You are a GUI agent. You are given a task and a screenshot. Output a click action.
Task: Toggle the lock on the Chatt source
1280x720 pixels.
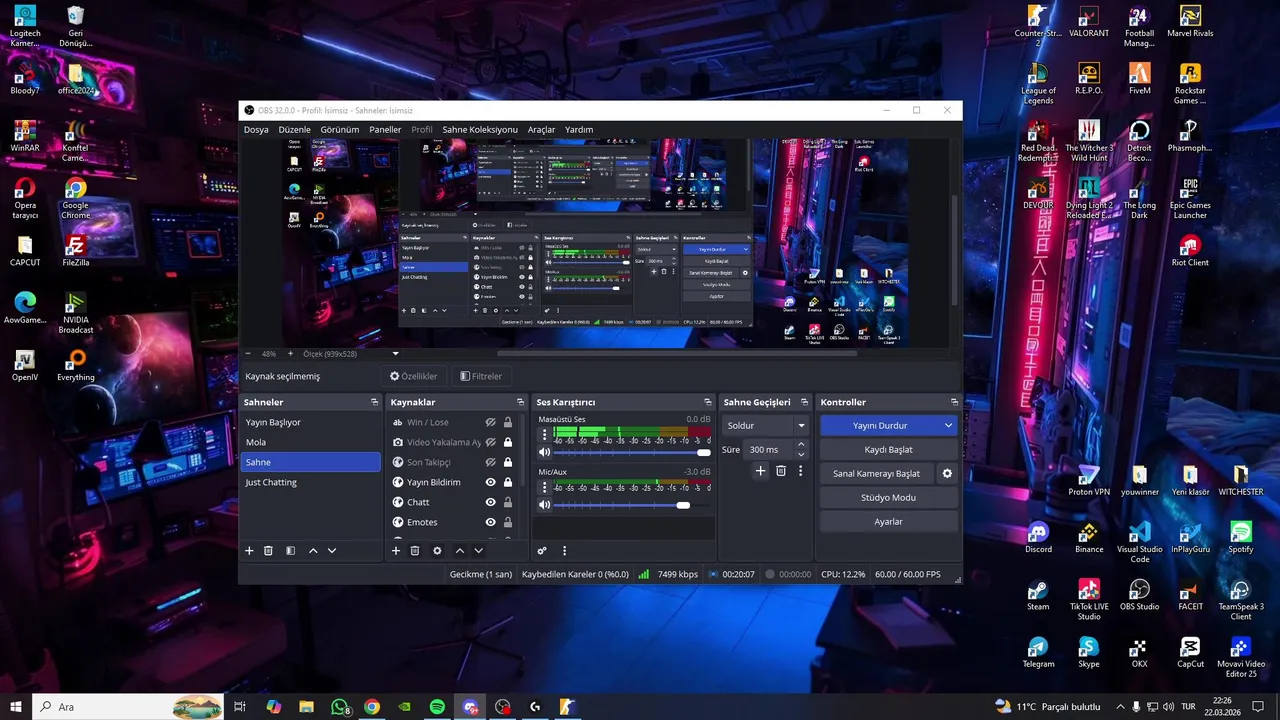[508, 502]
